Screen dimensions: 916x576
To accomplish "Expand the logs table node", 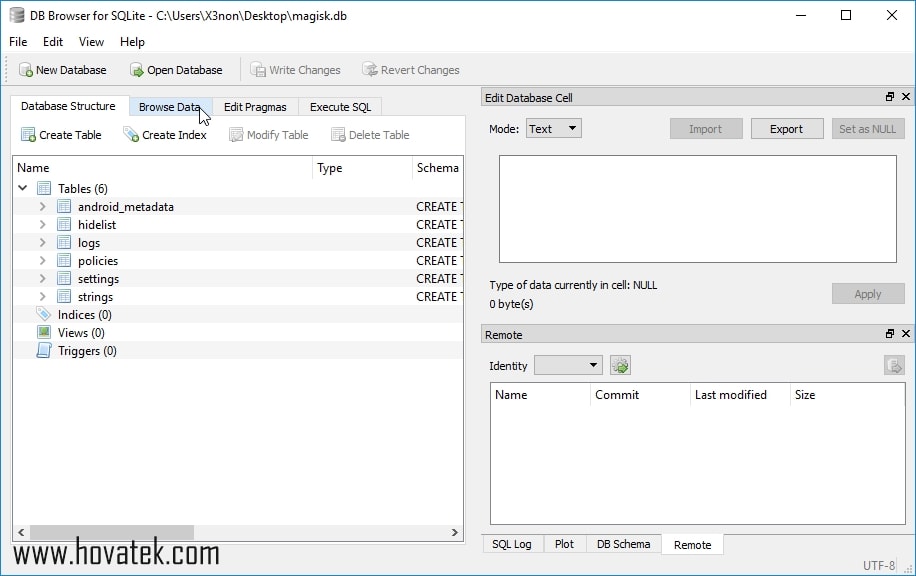I will 42,242.
